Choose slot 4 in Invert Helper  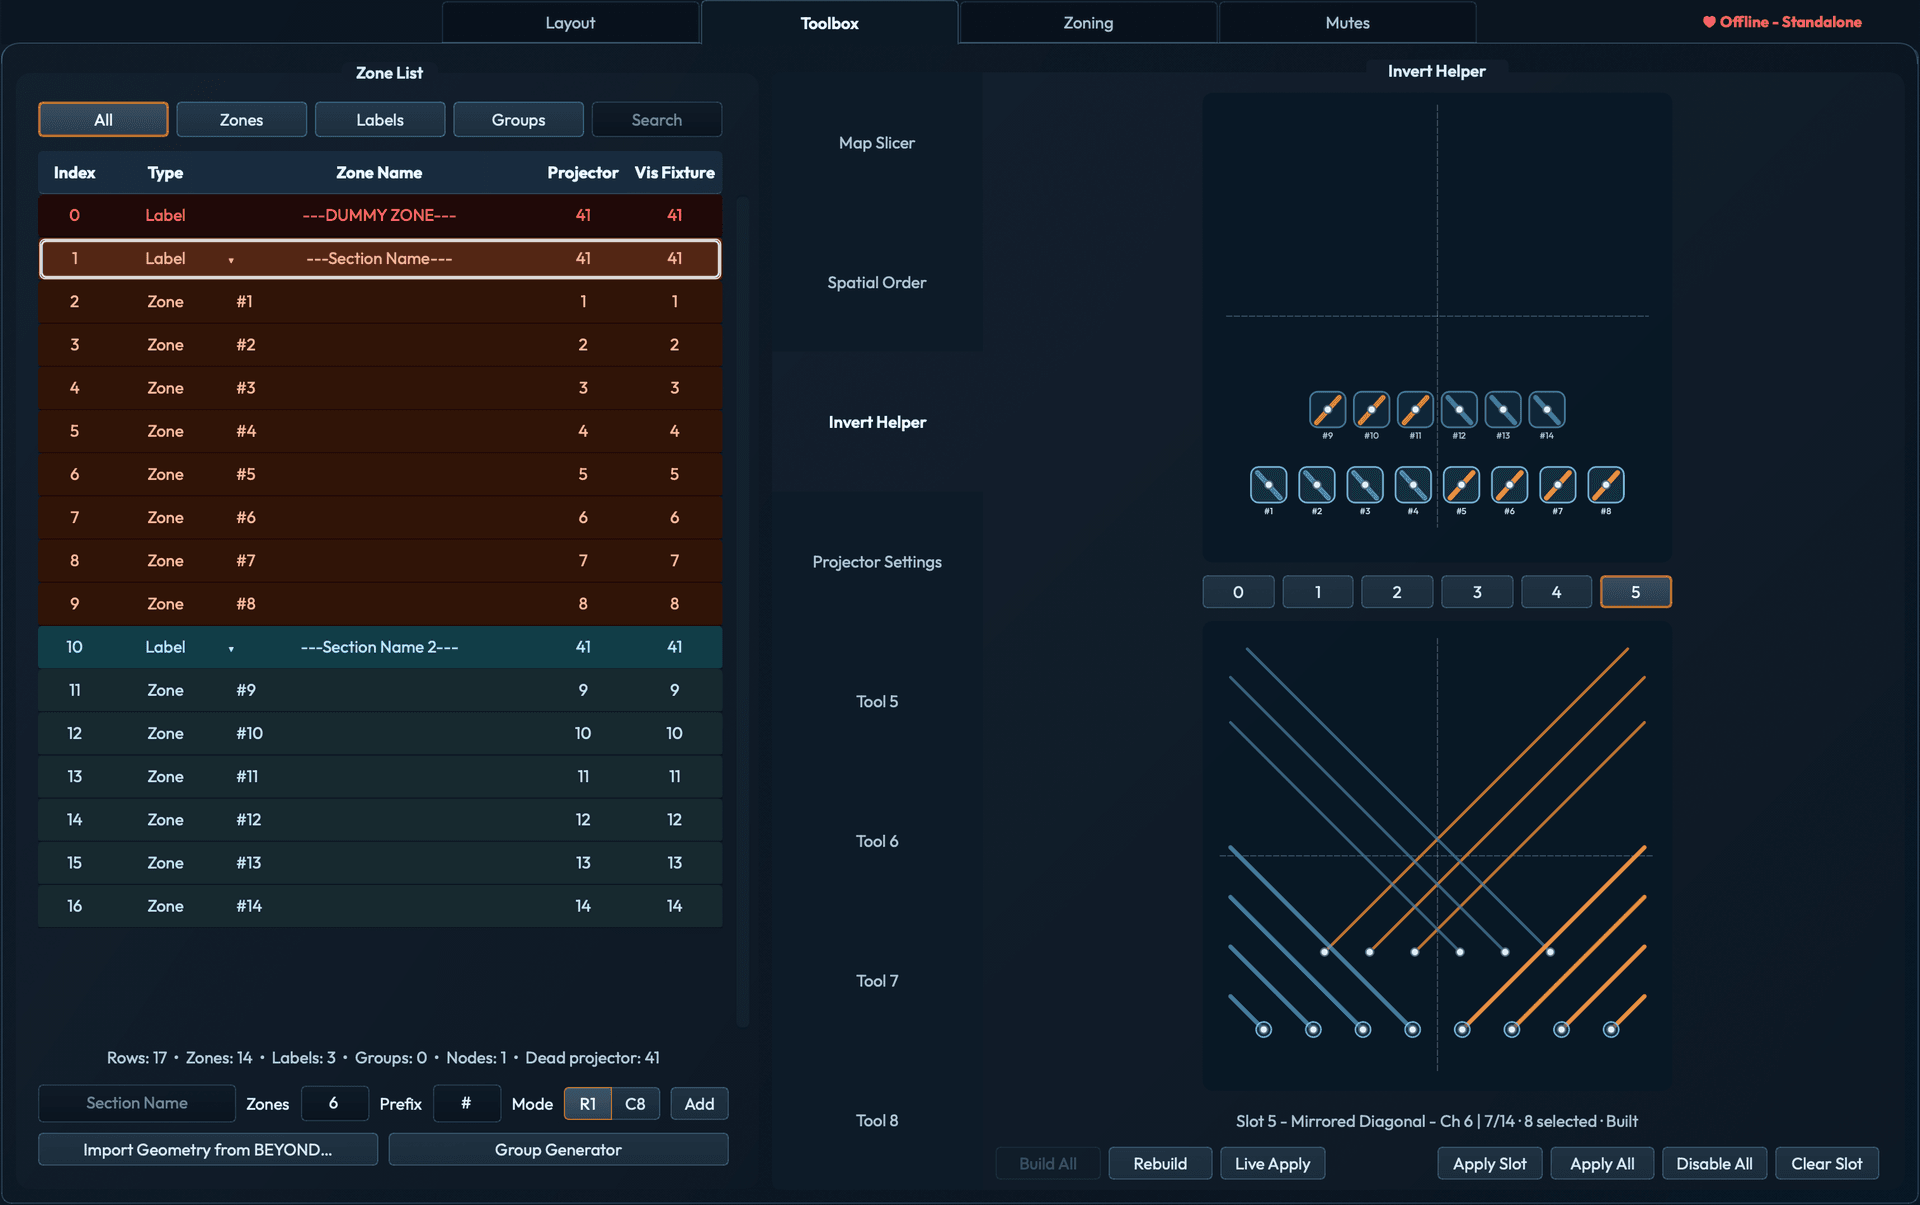1556,592
